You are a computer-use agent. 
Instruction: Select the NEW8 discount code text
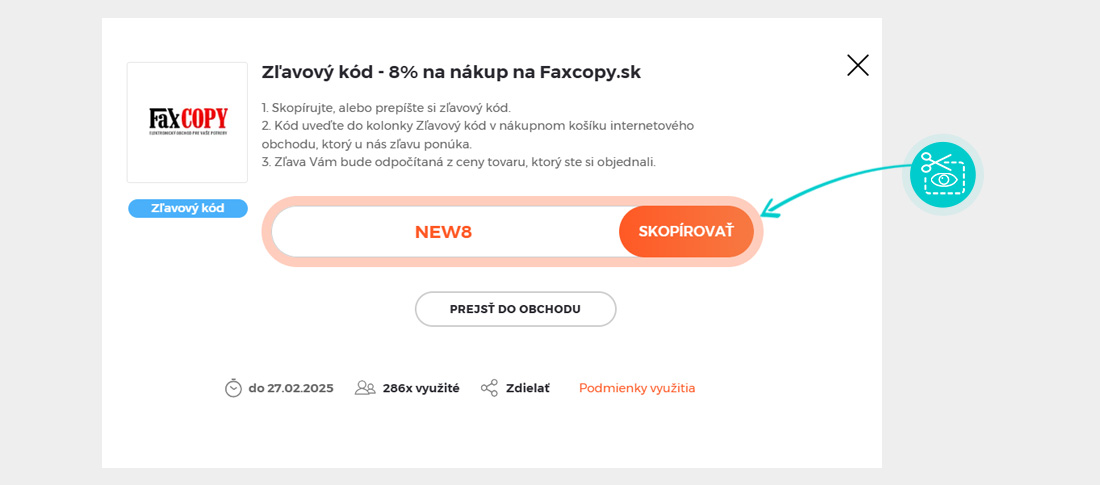click(443, 232)
